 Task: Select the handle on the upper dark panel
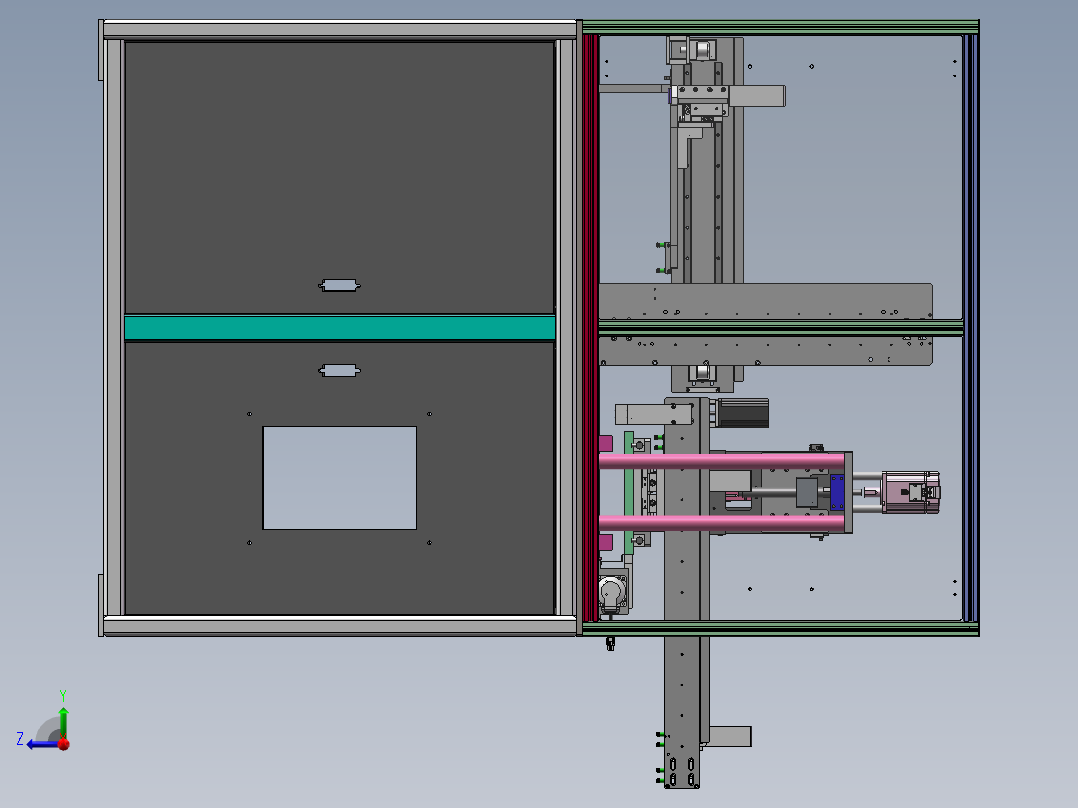pyautogui.click(x=340, y=285)
